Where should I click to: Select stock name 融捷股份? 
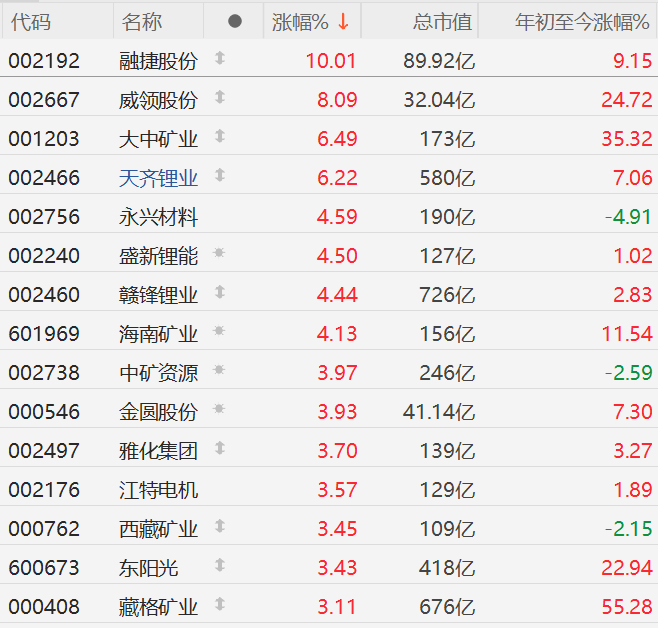pyautogui.click(x=158, y=61)
